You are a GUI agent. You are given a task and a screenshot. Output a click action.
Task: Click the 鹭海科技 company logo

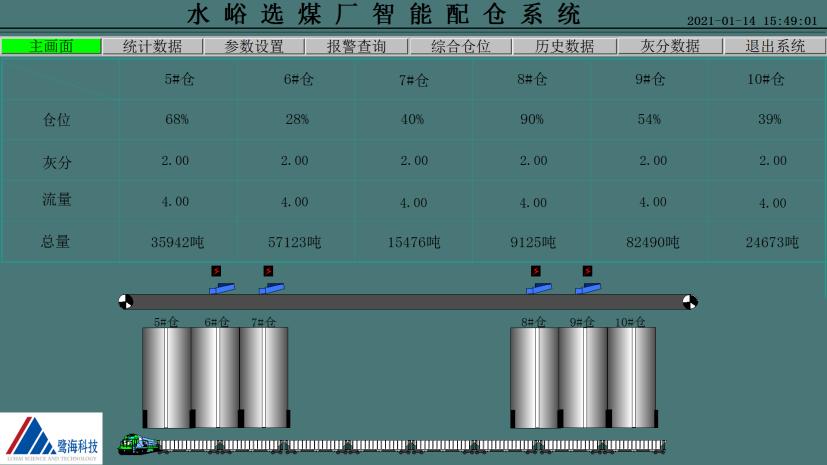(52, 438)
